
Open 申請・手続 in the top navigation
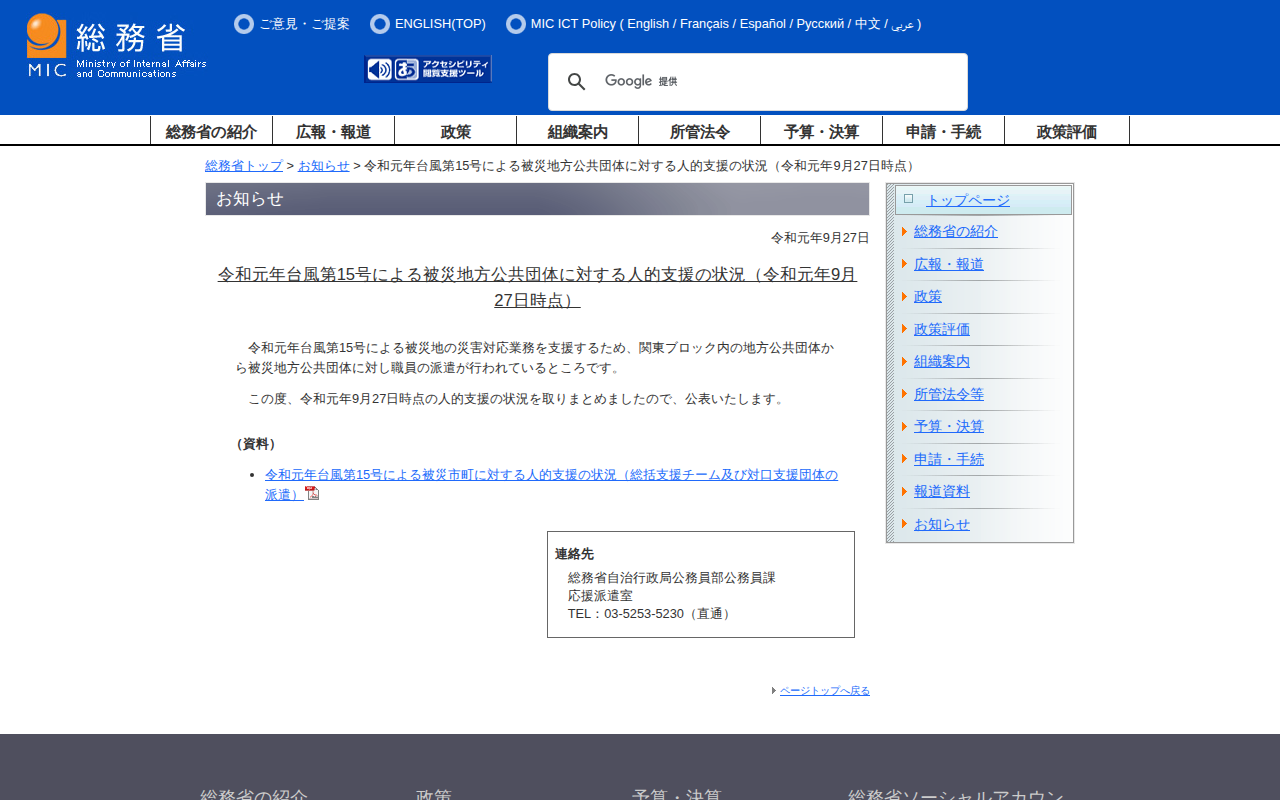click(x=943, y=131)
